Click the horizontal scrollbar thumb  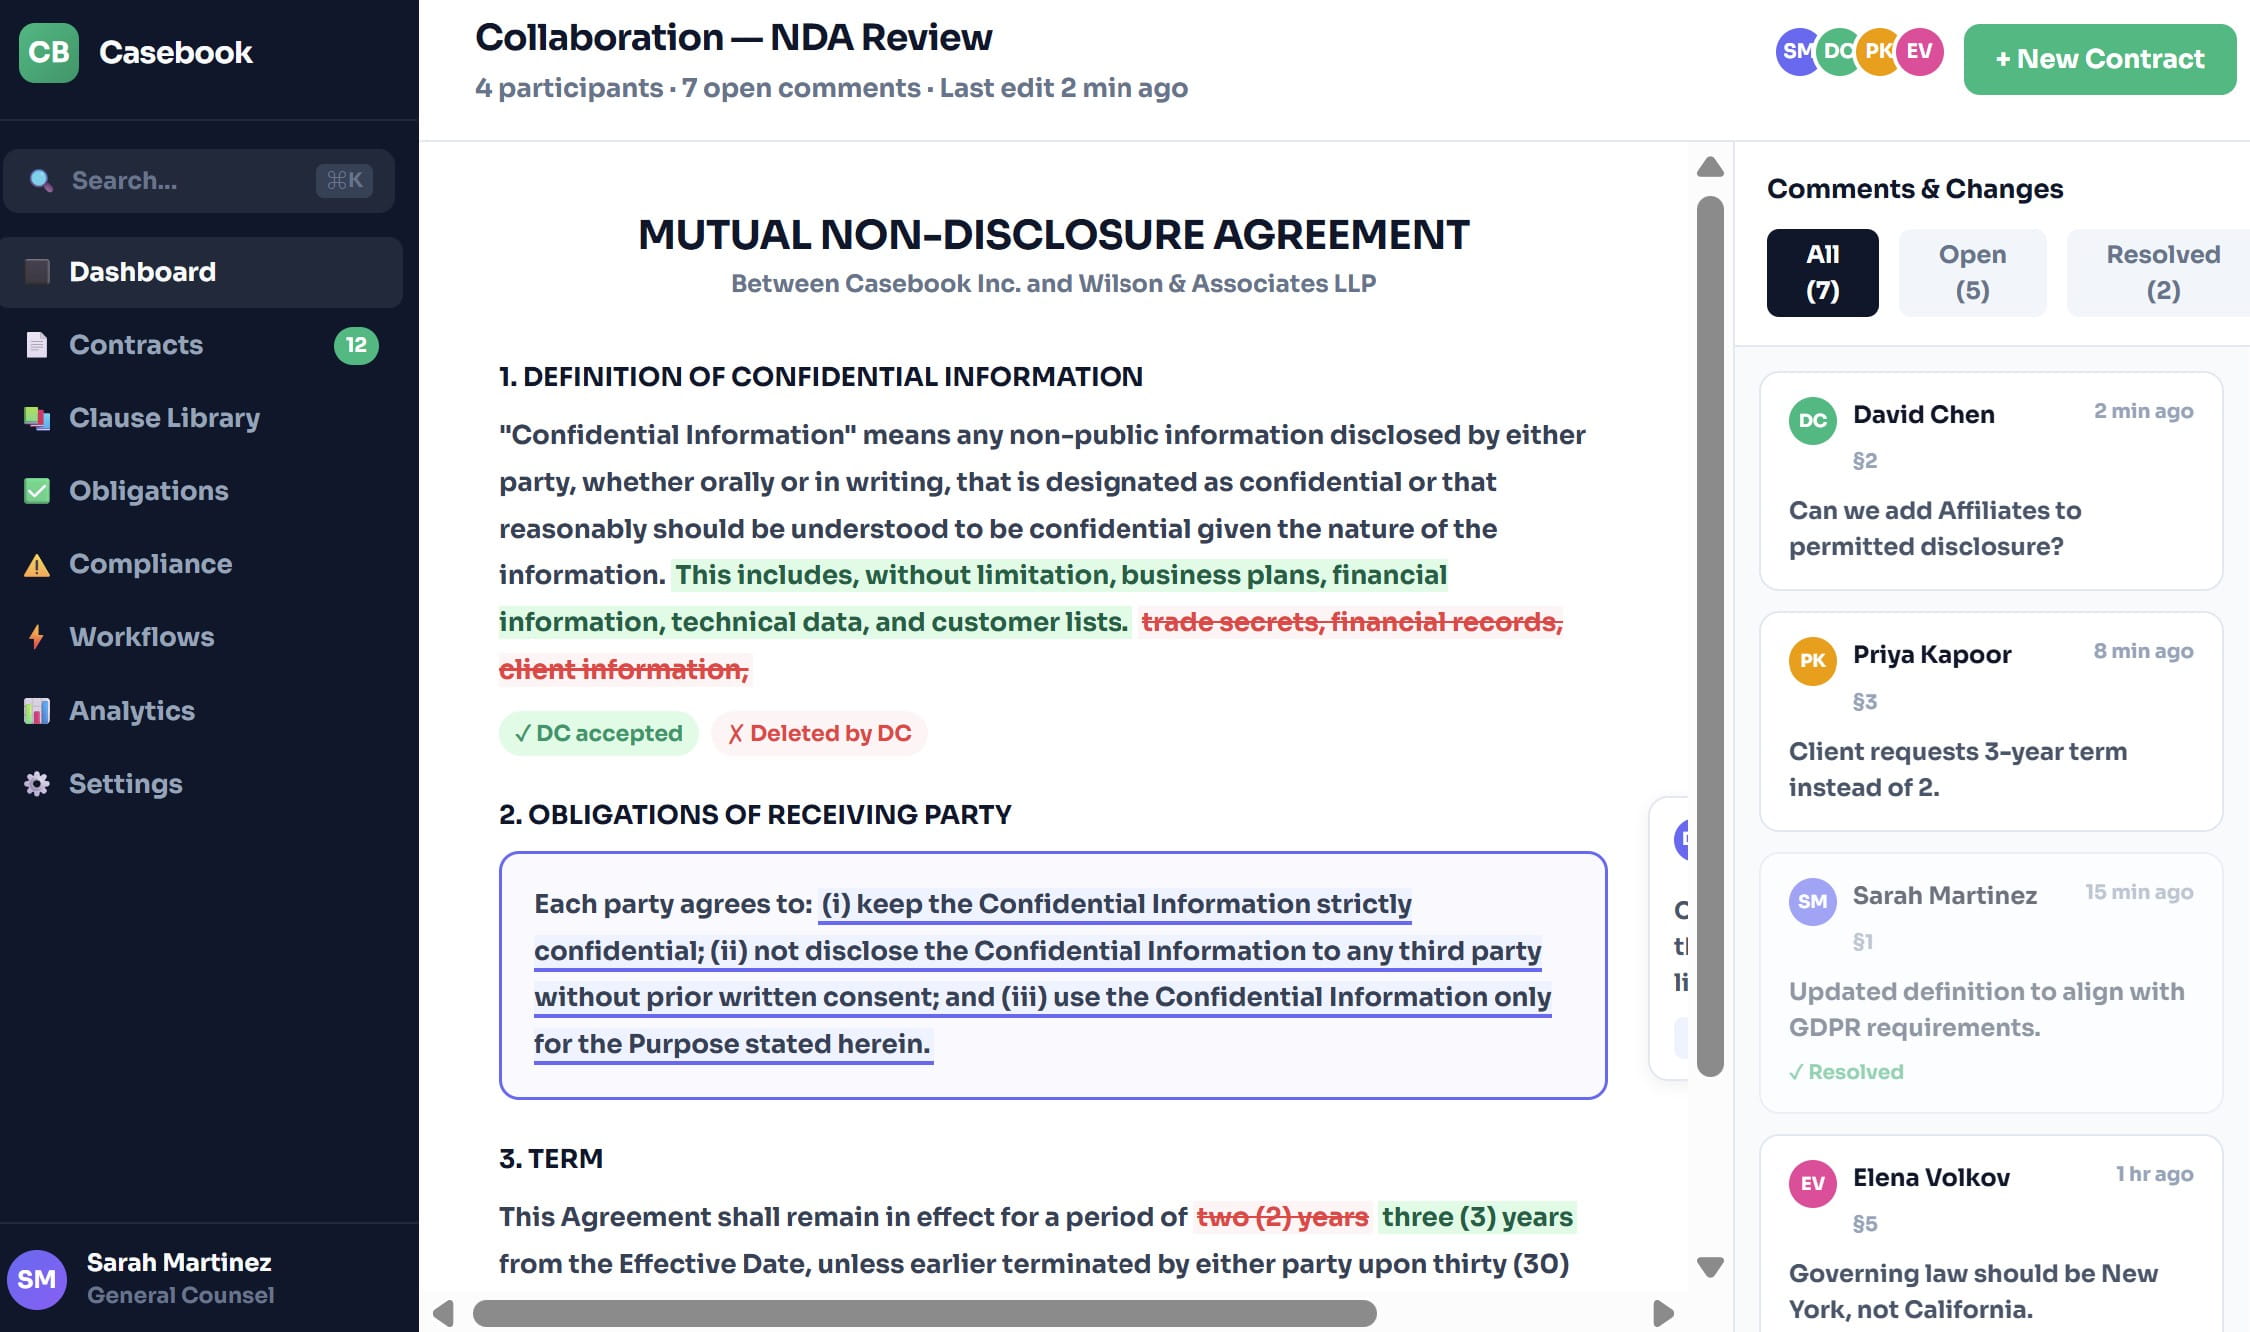[x=924, y=1313]
